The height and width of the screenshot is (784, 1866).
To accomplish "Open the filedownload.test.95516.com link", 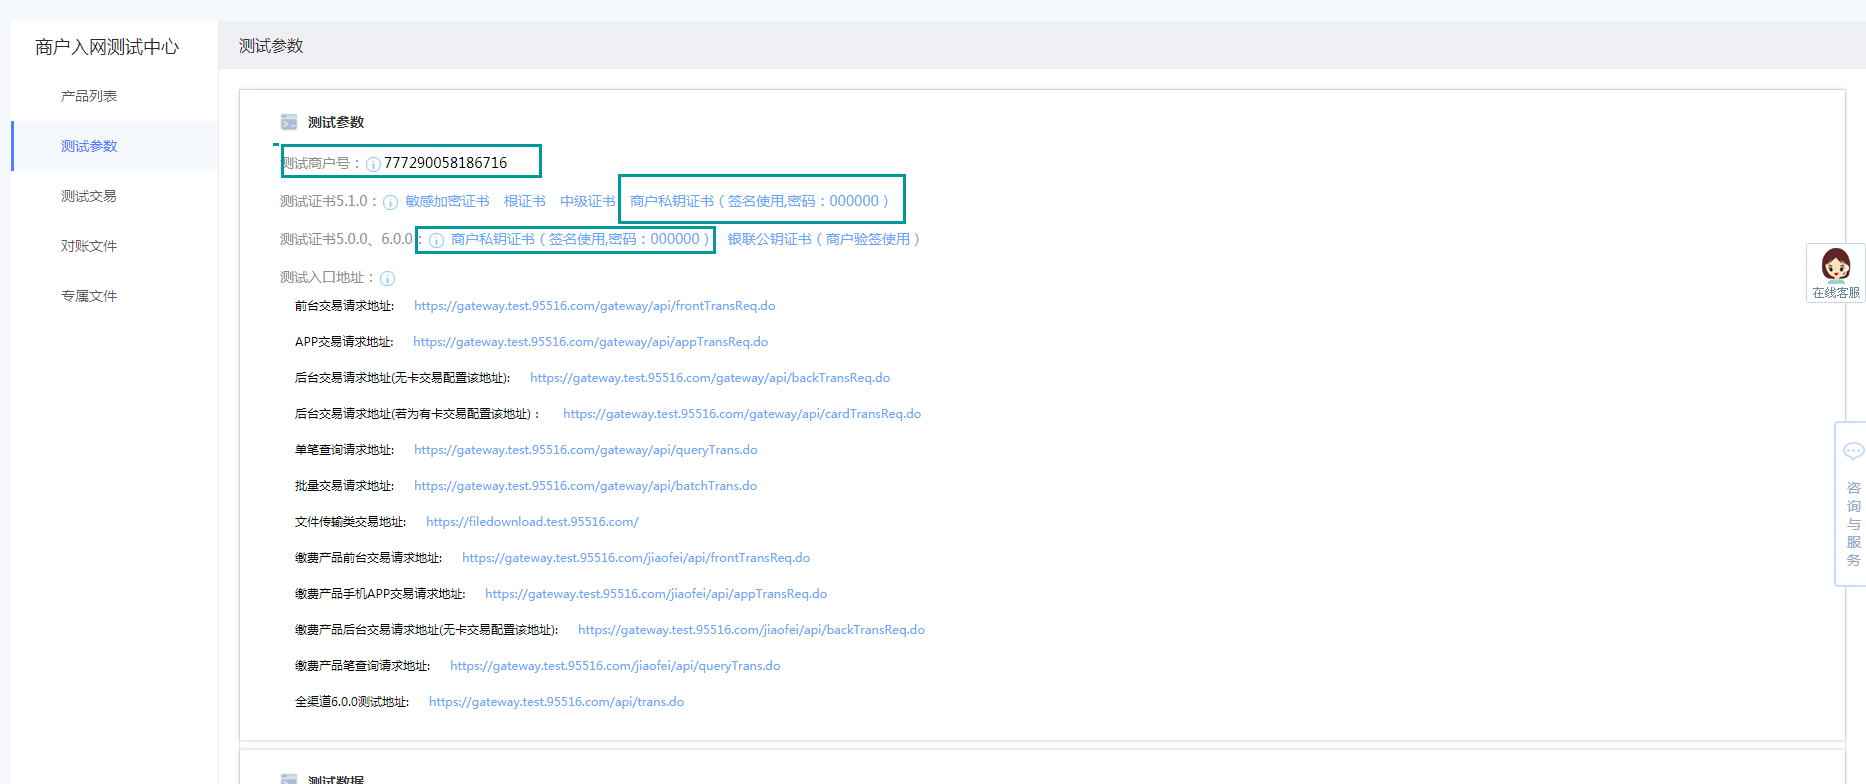I will point(532,522).
